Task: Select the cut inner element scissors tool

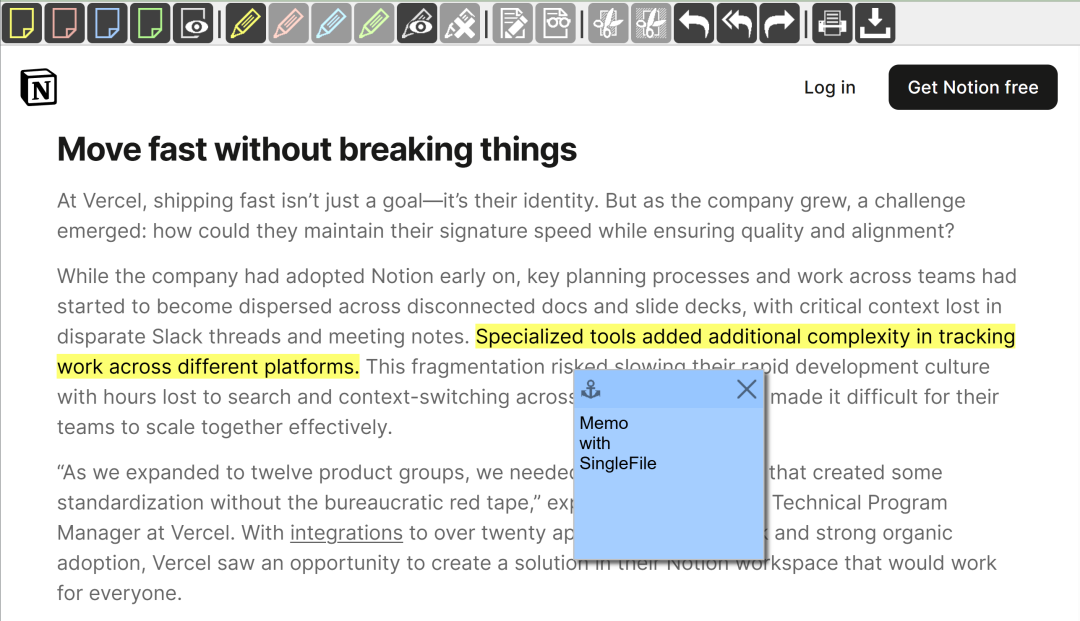Action: click(x=608, y=23)
